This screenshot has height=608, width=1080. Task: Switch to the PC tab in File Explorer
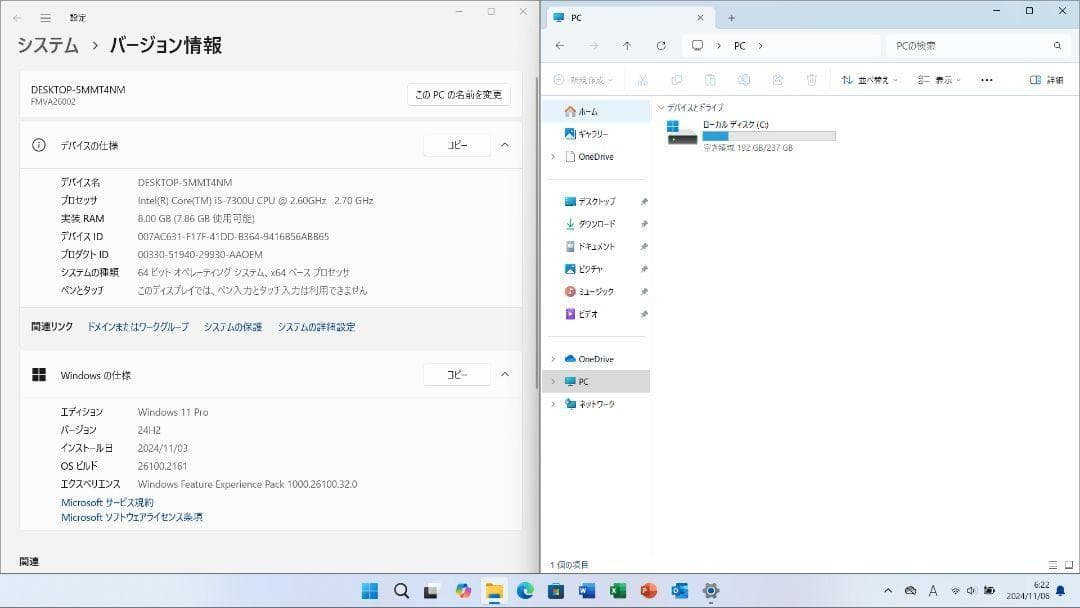pyautogui.click(x=598, y=17)
